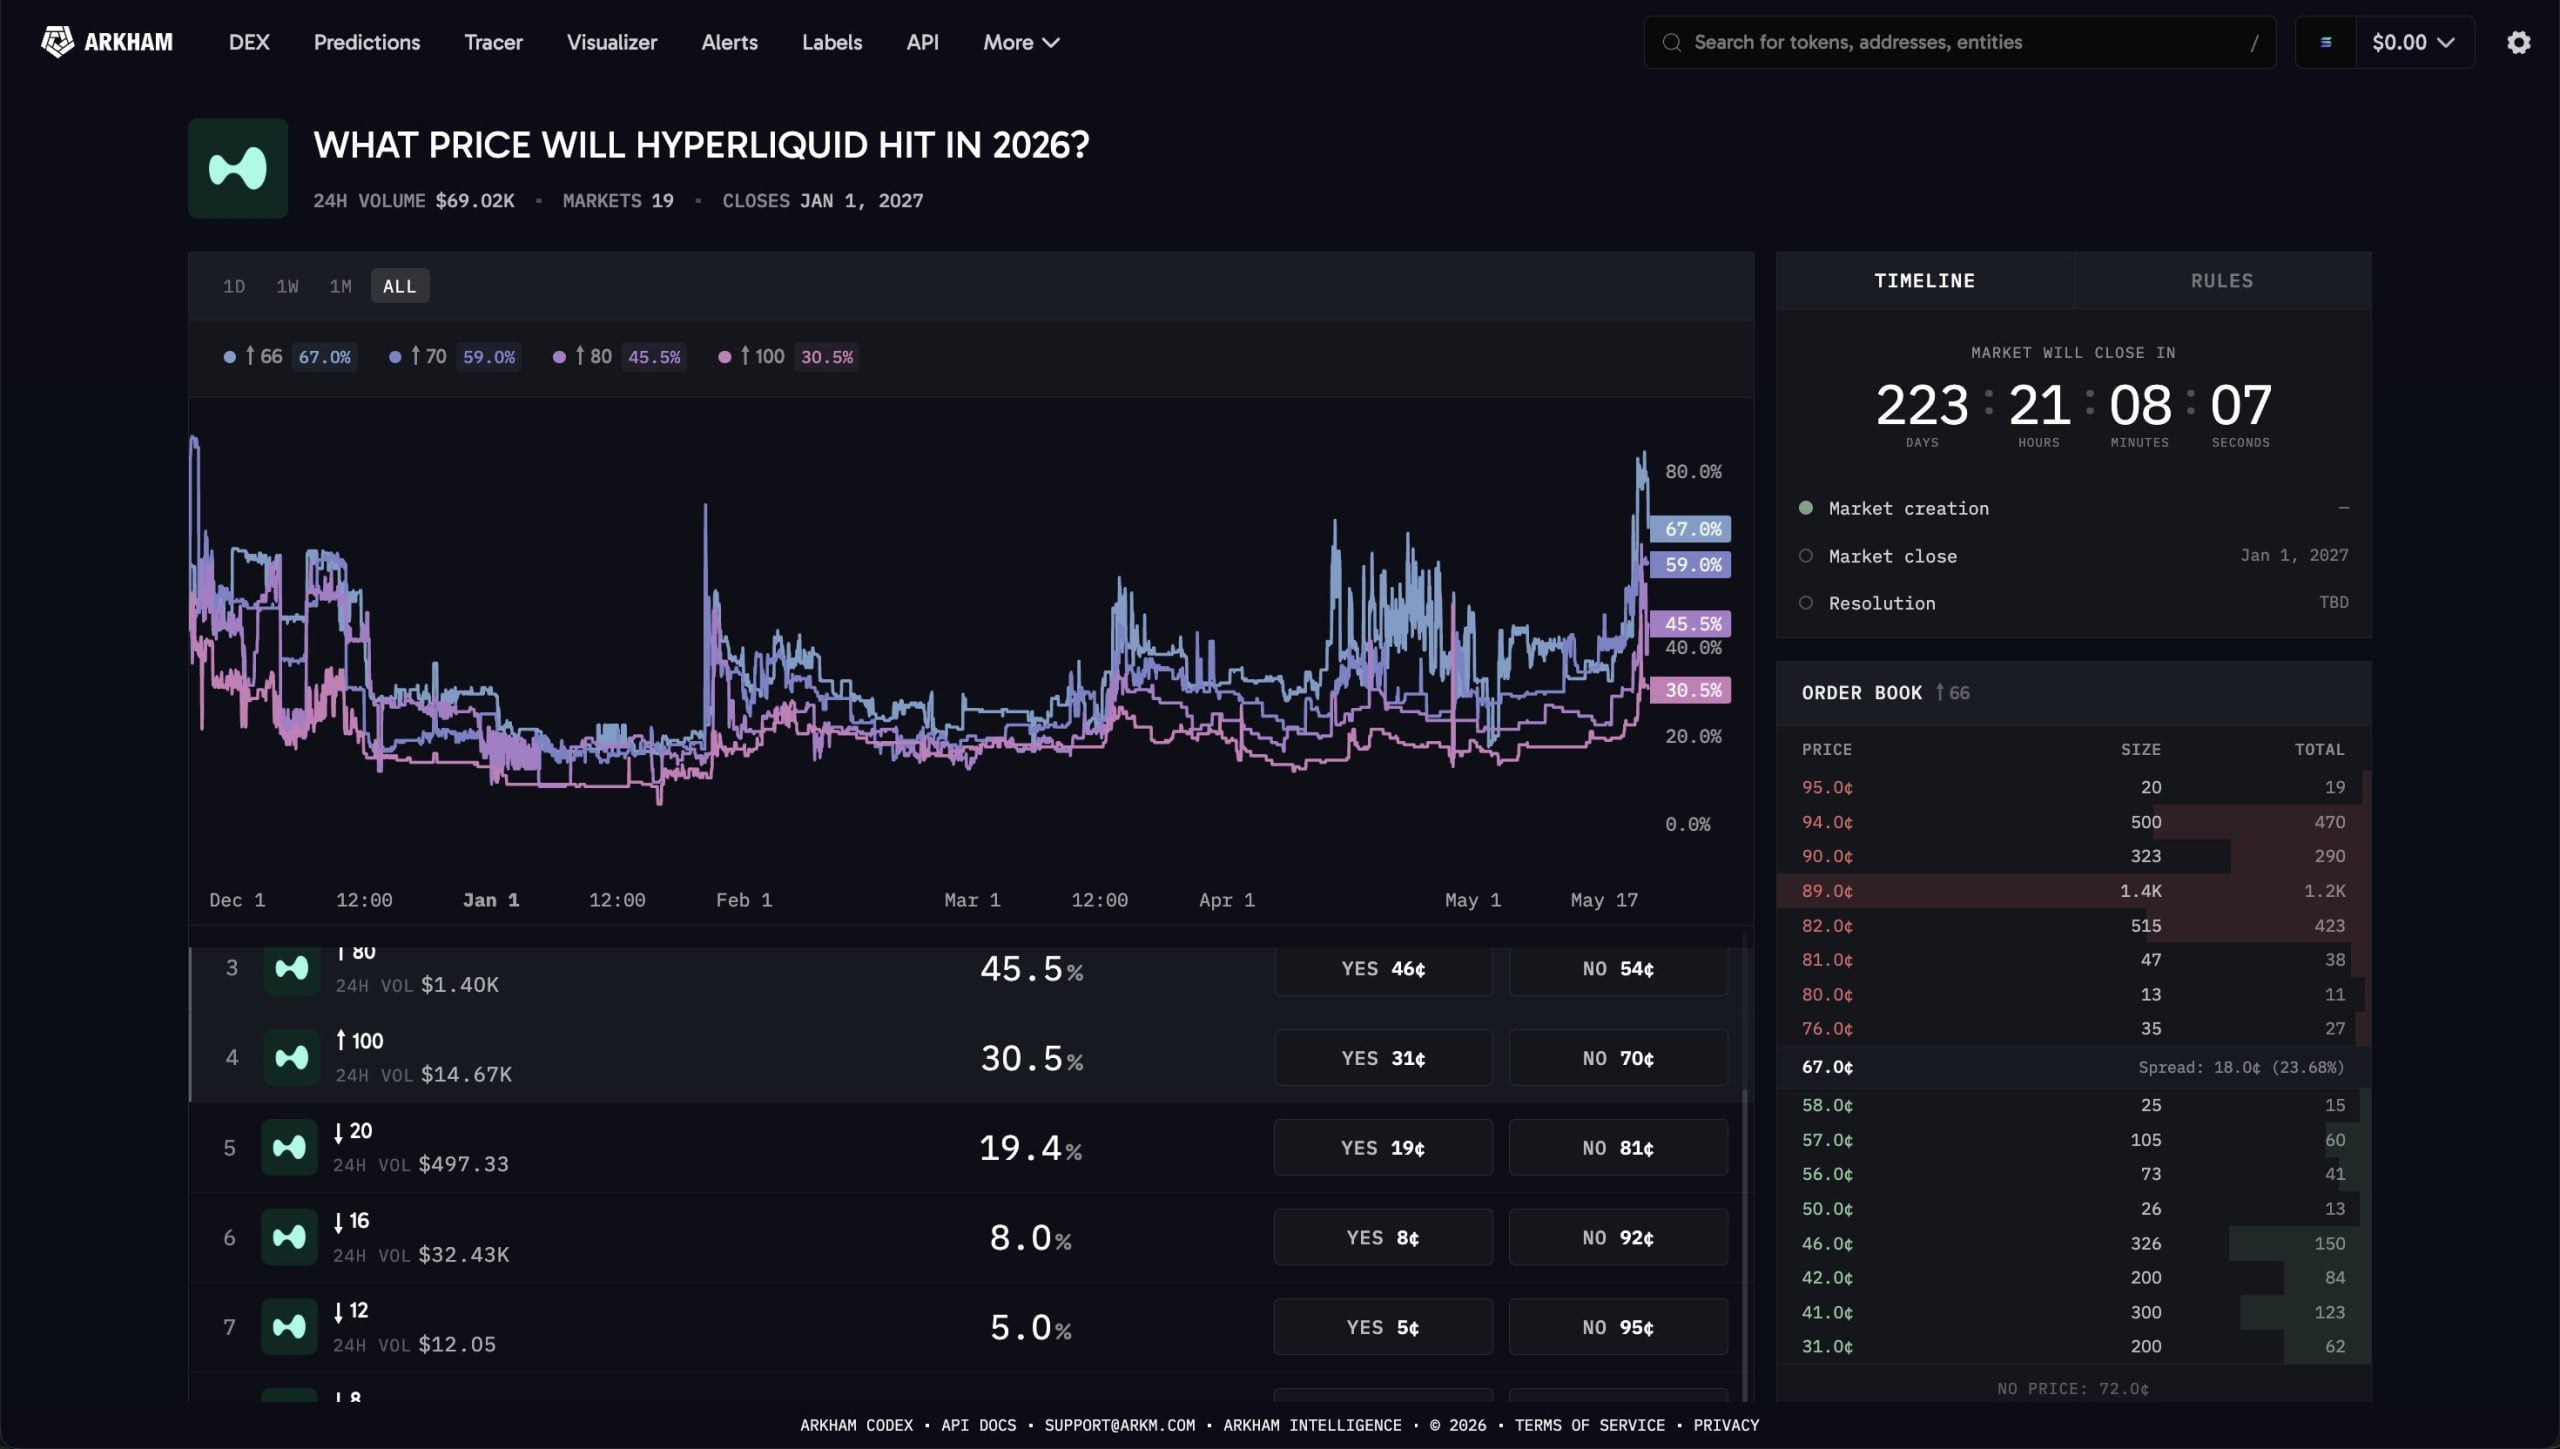The height and width of the screenshot is (1449, 2560).
Task: Select the ALL chart range
Action: coord(399,286)
